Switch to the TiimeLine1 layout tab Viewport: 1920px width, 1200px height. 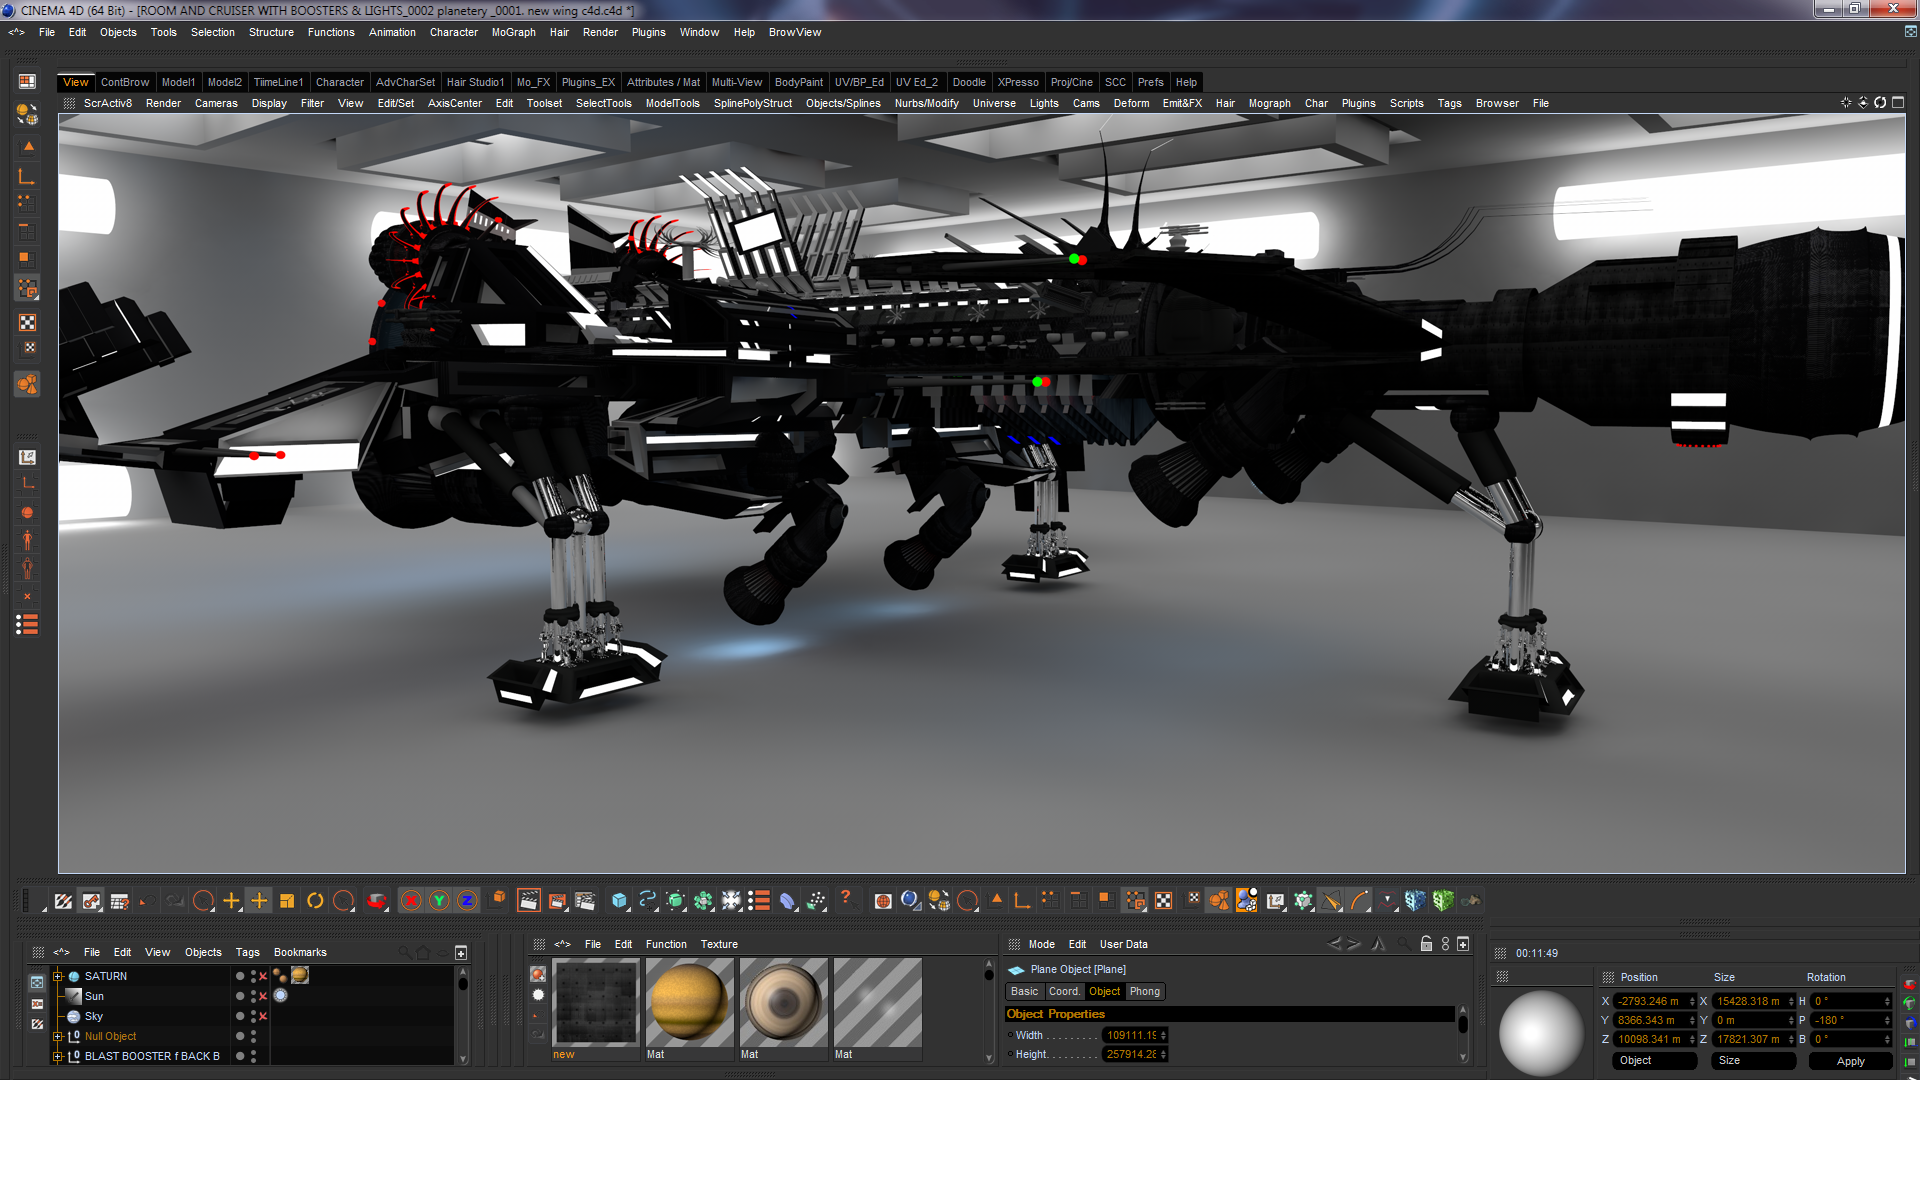(278, 82)
